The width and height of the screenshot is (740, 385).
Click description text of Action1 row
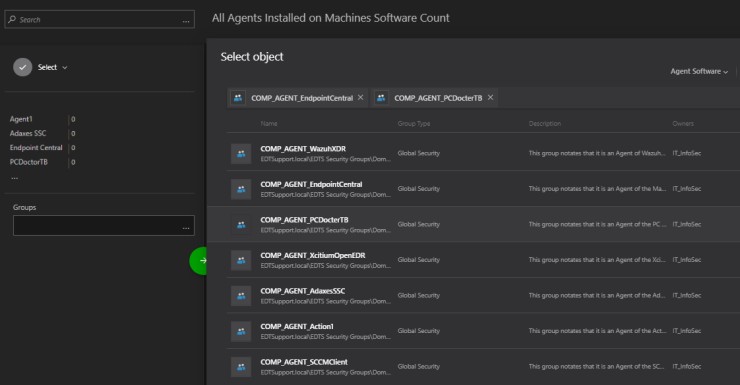click(x=597, y=331)
